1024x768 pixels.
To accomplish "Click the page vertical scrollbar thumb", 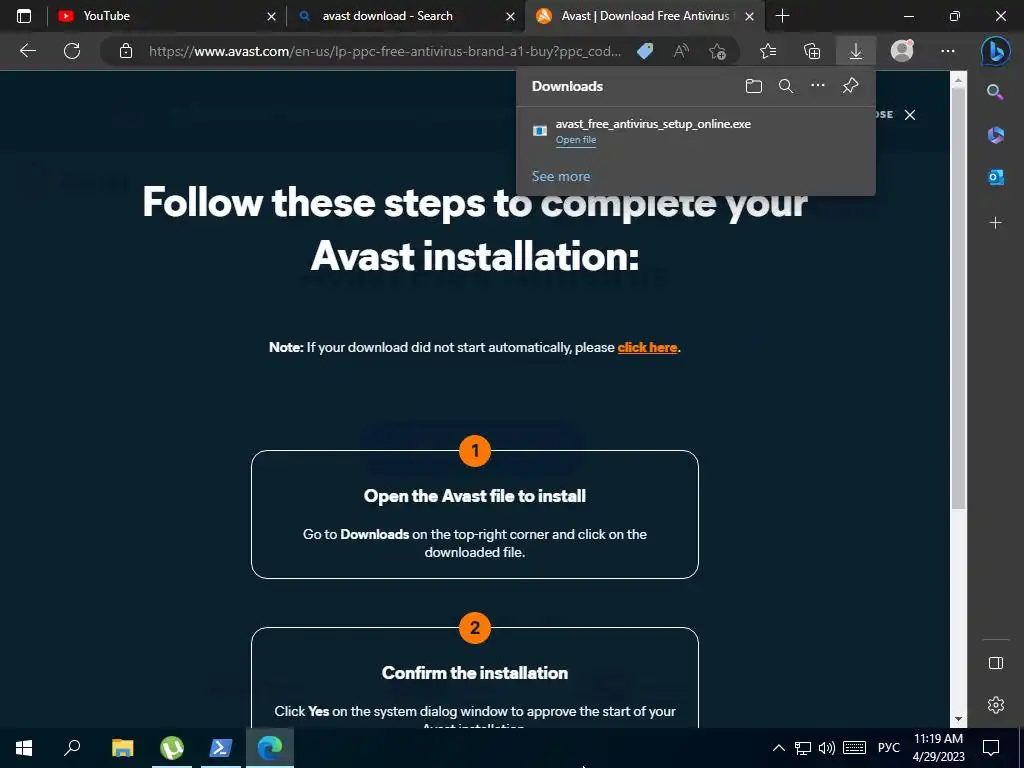I will pyautogui.click(x=958, y=298).
